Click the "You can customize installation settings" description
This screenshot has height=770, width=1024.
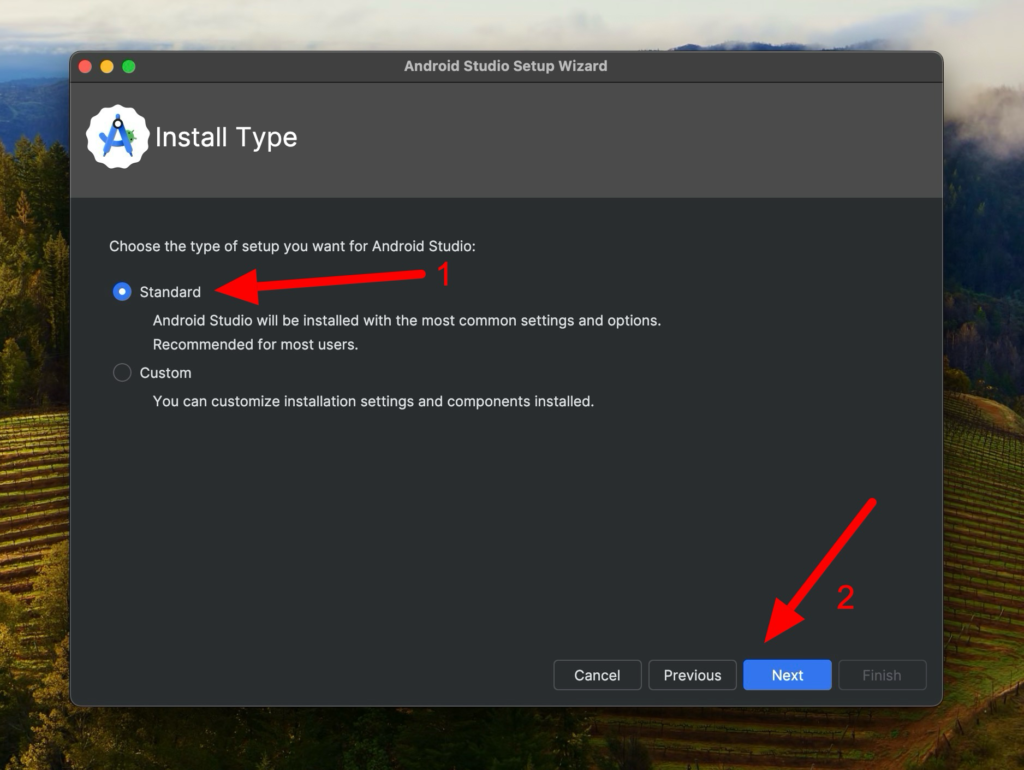[373, 401]
